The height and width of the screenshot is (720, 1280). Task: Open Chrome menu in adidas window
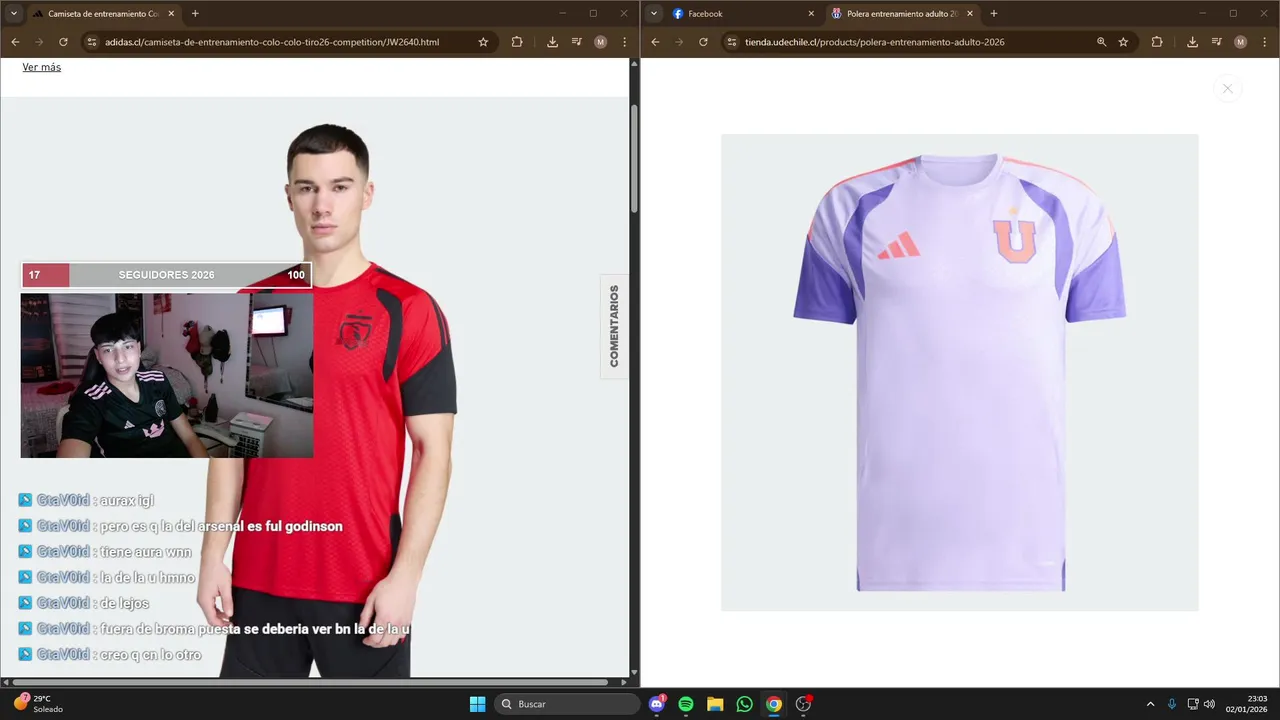[x=624, y=42]
